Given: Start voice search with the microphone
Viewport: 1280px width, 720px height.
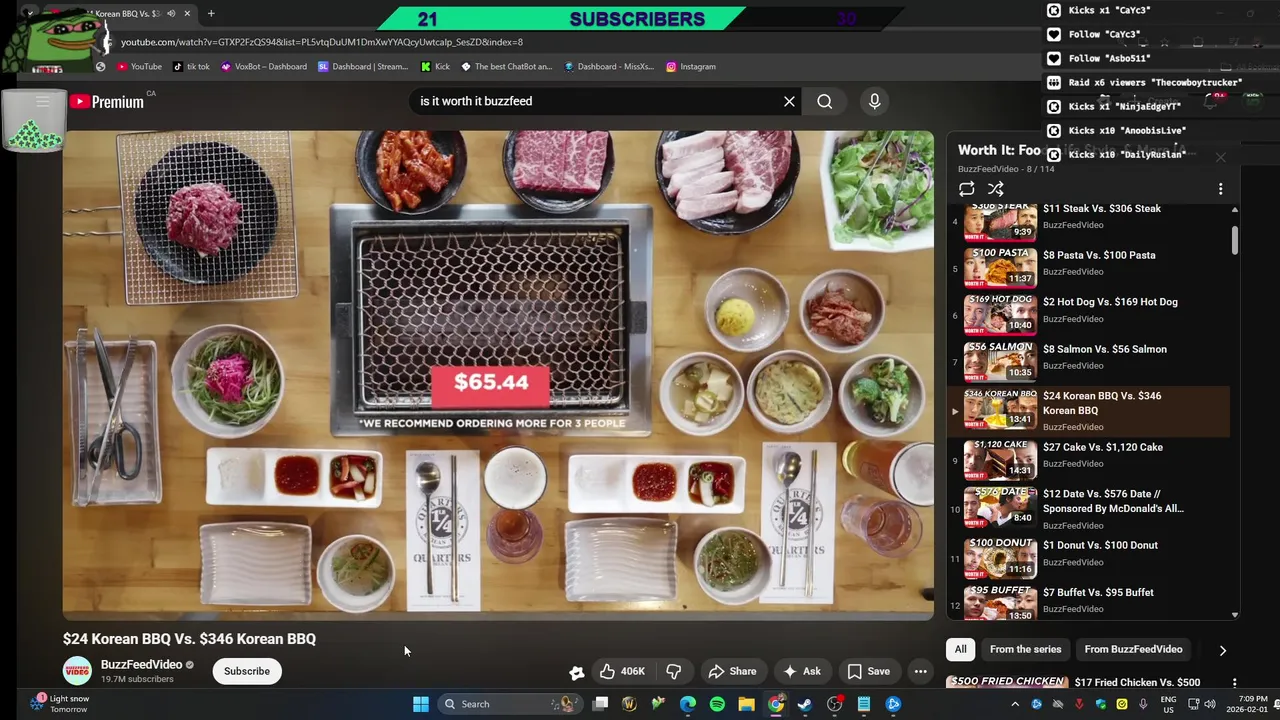Looking at the screenshot, I should point(874,101).
